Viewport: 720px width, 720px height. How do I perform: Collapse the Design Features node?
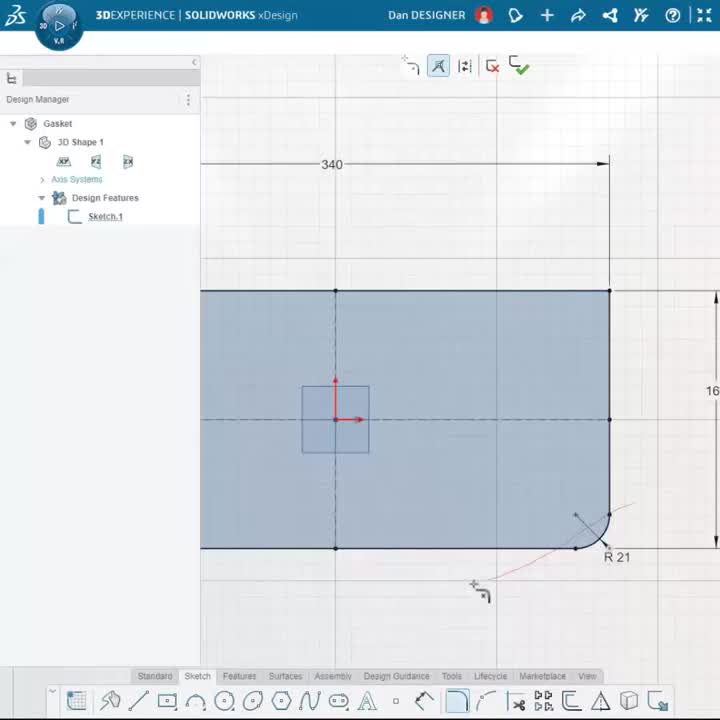(x=42, y=198)
